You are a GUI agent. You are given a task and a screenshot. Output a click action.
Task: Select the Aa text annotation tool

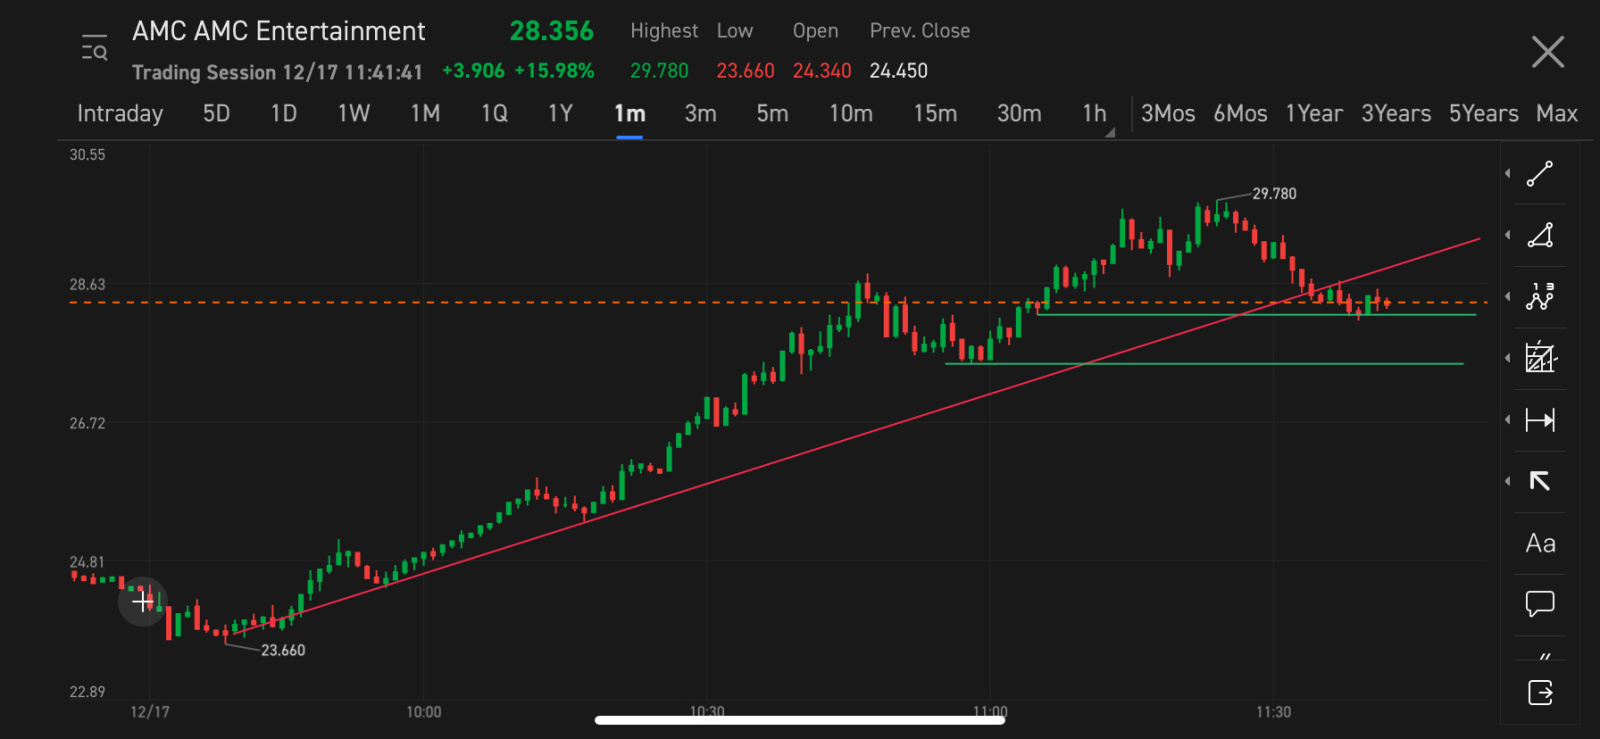click(1540, 543)
